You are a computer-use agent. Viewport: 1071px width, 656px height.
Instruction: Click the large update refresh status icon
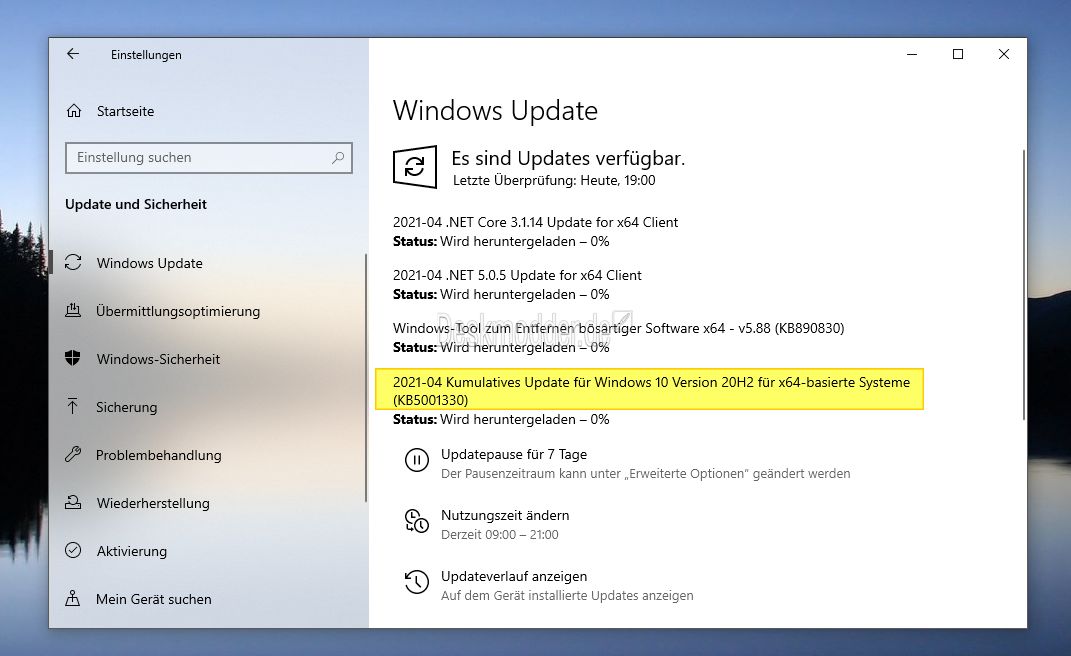(x=415, y=166)
